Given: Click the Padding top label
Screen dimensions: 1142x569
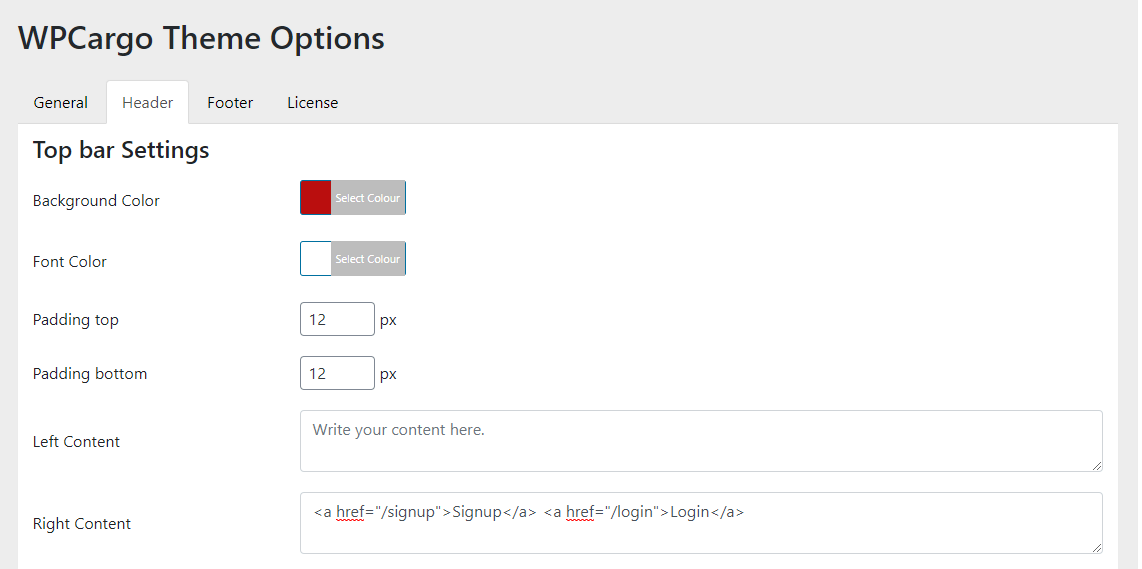Looking at the screenshot, I should pyautogui.click(x=76, y=320).
